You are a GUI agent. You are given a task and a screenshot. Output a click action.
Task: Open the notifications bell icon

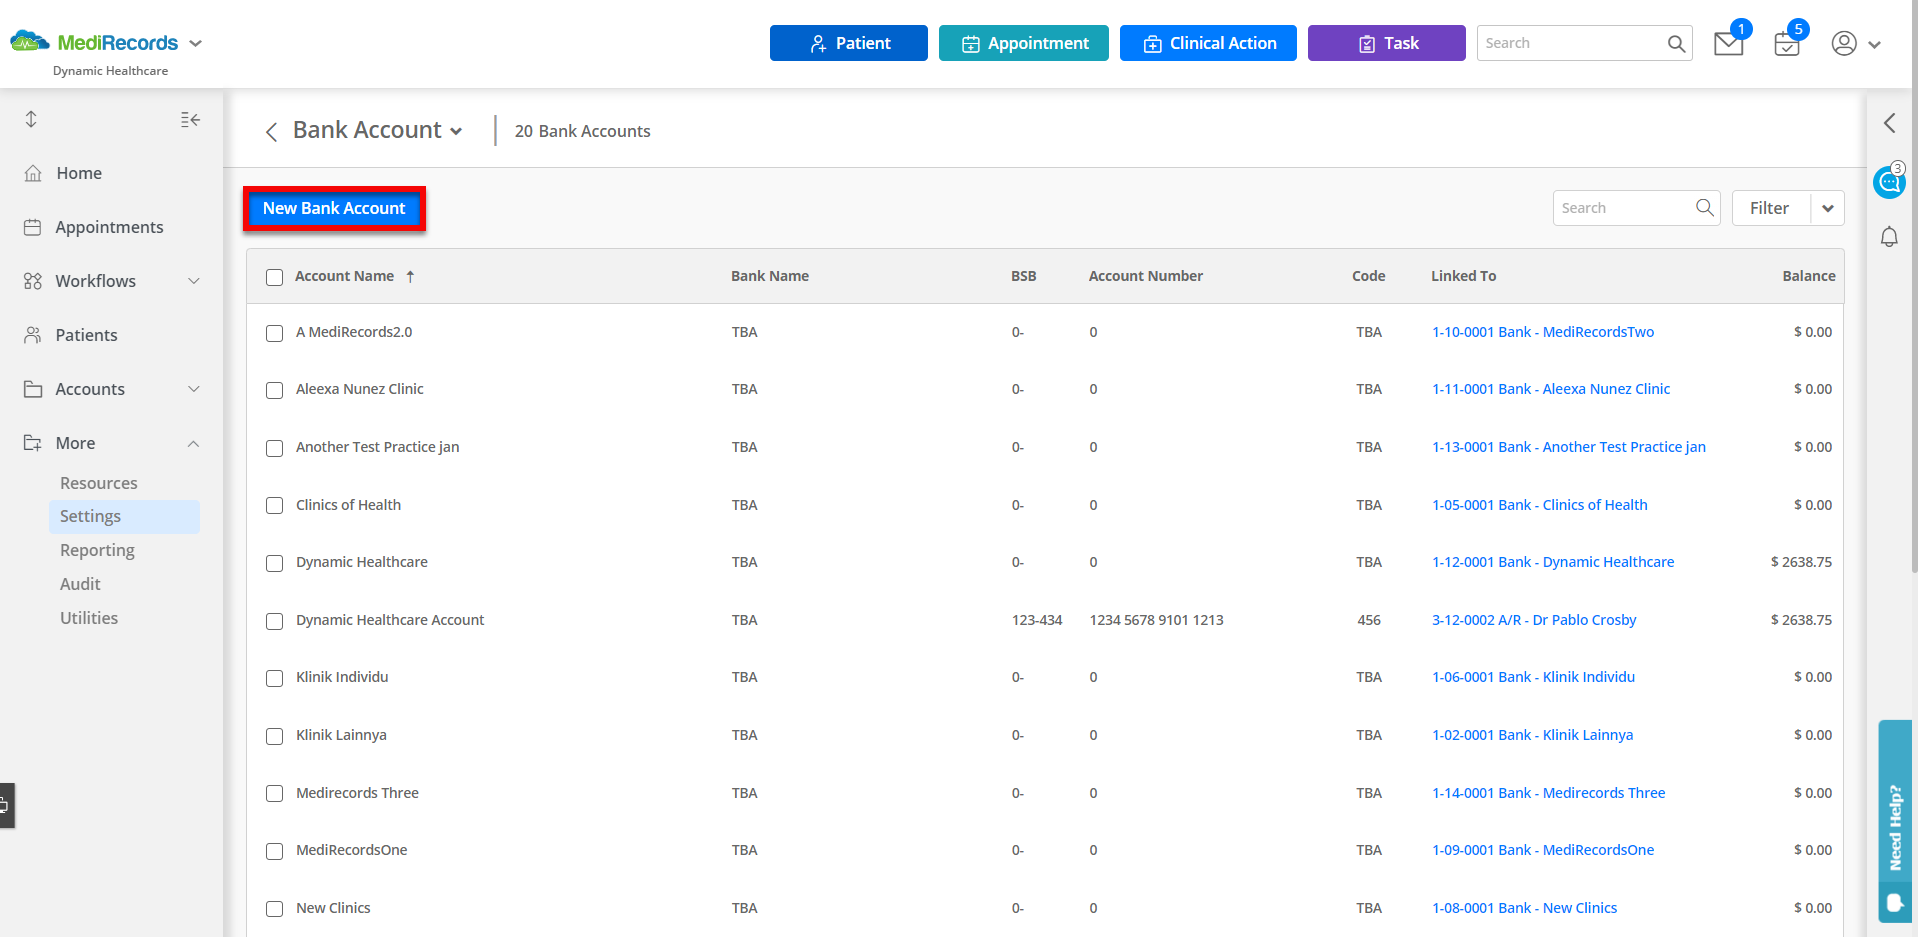(x=1889, y=237)
